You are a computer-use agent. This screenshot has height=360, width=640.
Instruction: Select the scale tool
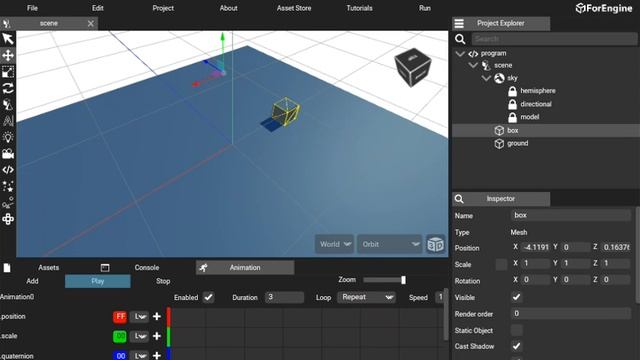tap(8, 72)
